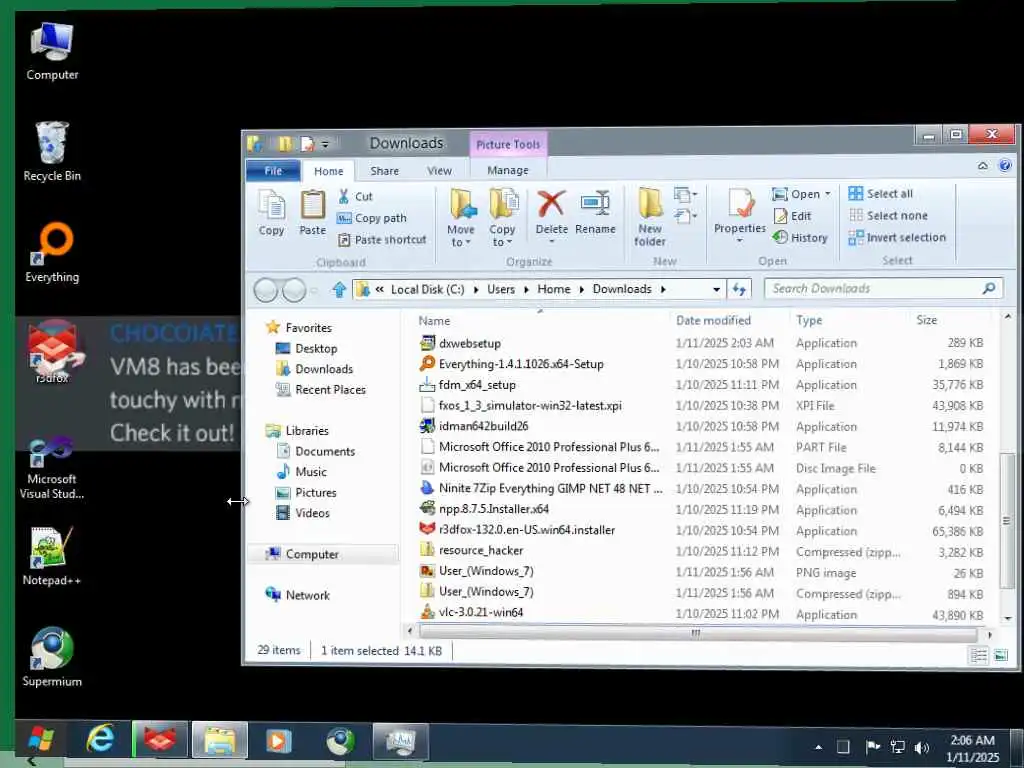Click Invert selection

click(x=897, y=238)
